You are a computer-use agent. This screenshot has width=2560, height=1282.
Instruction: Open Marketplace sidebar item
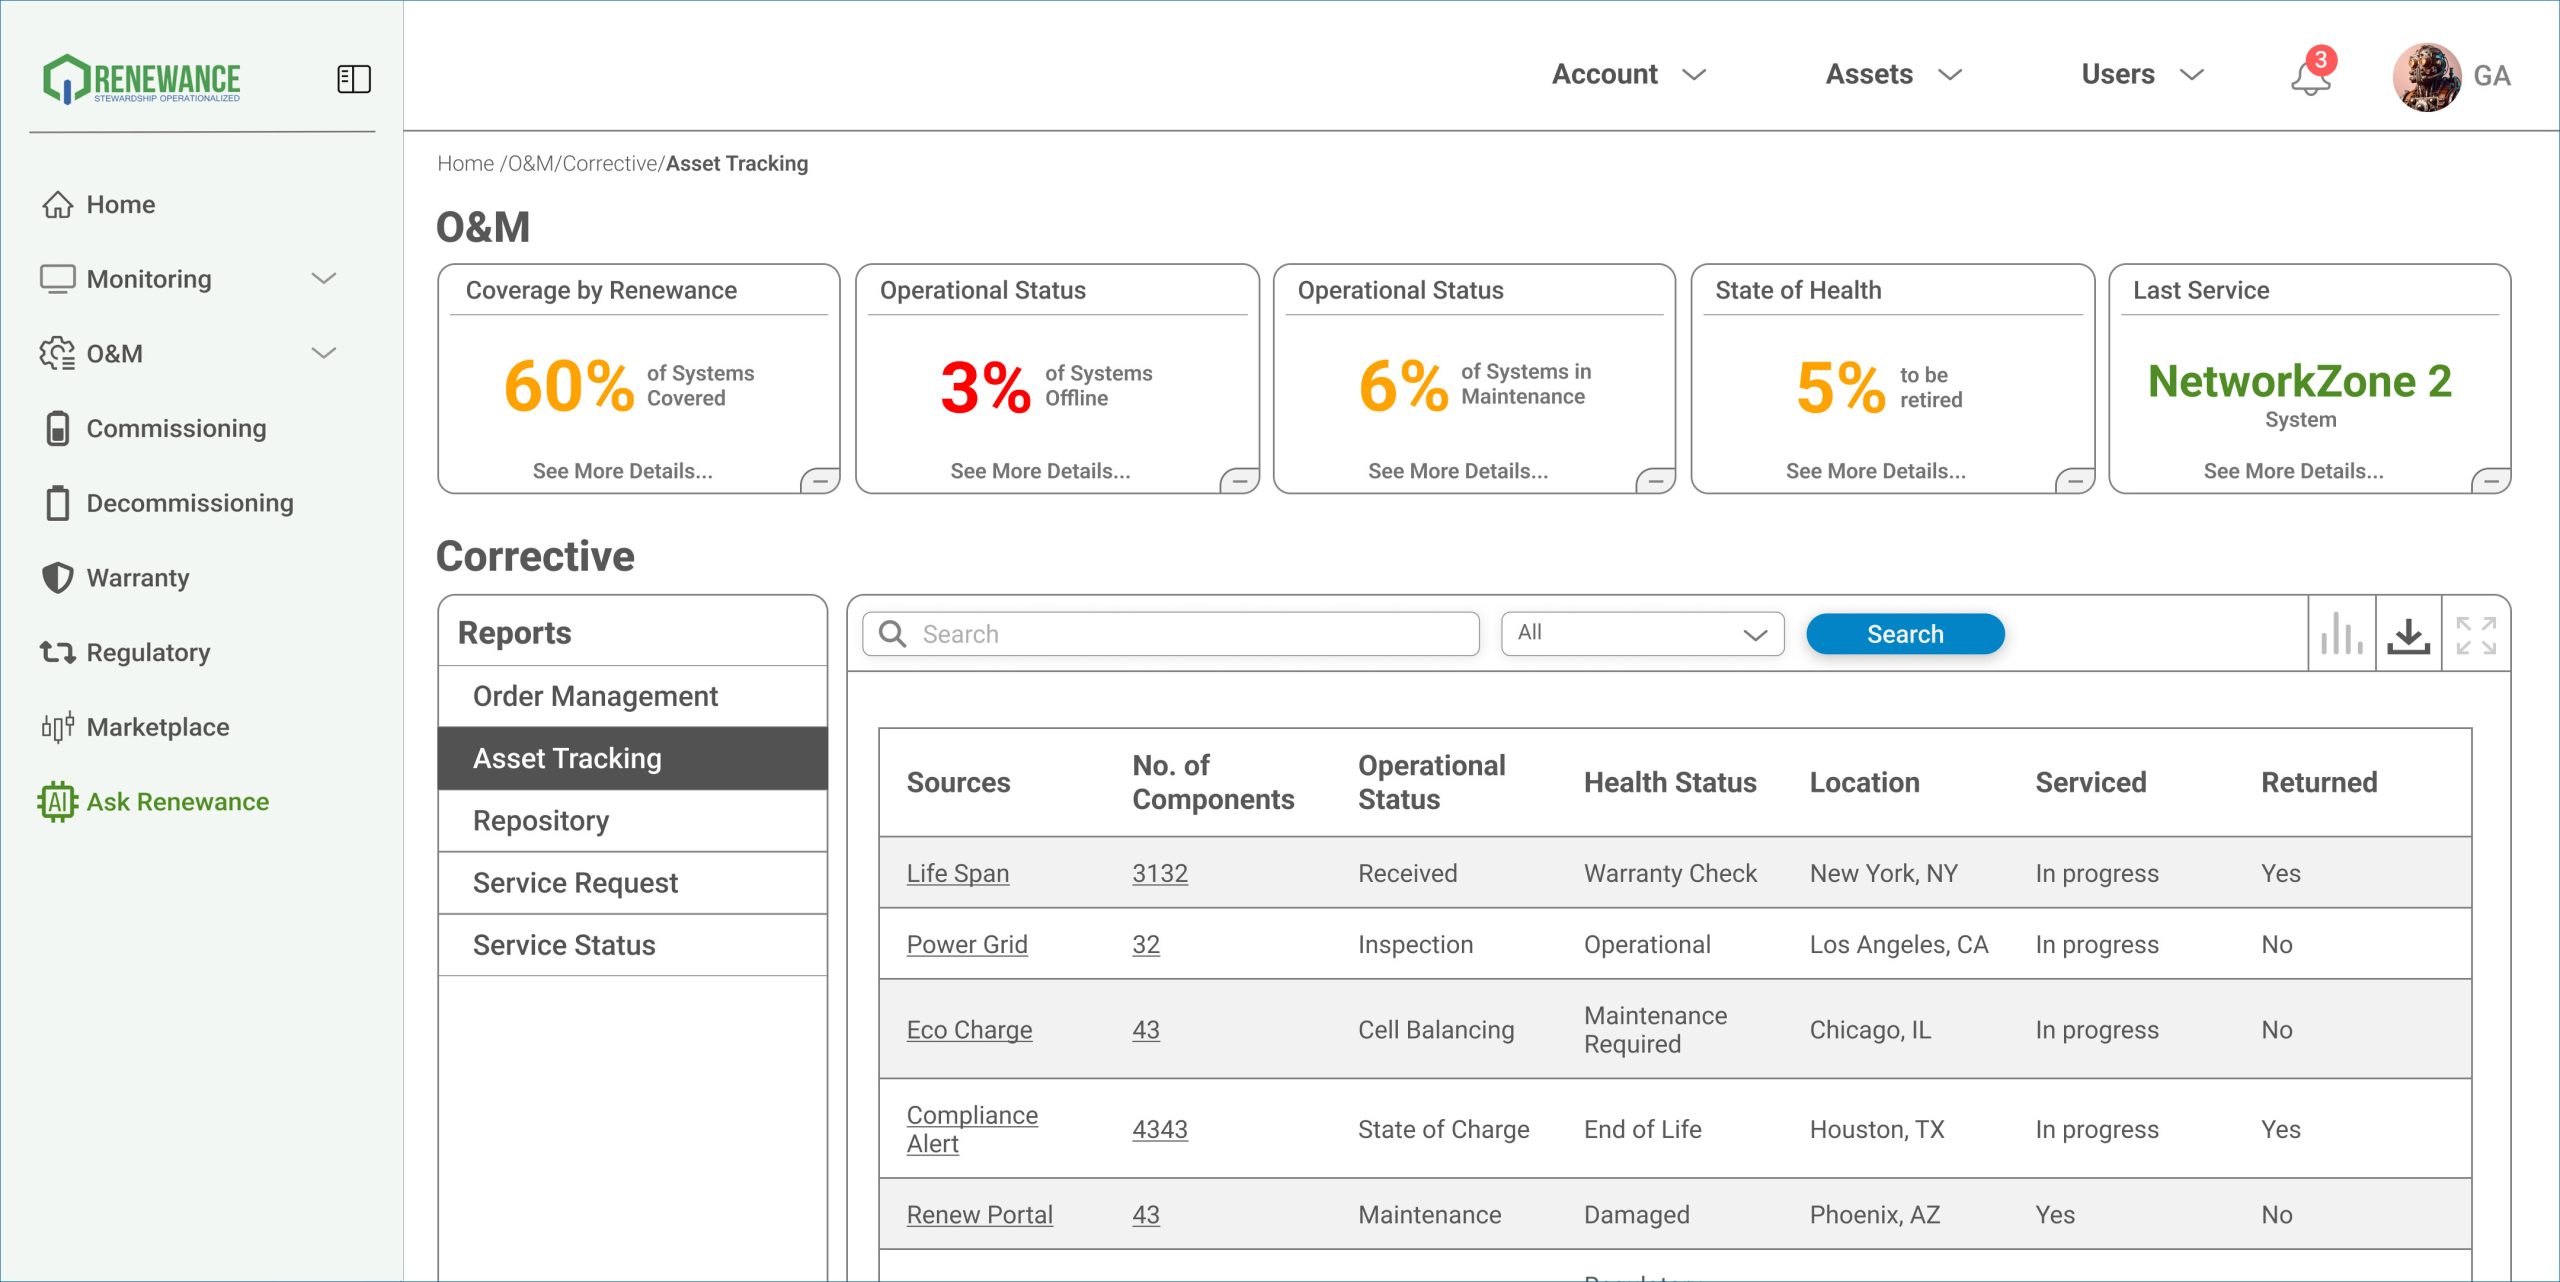(x=135, y=727)
